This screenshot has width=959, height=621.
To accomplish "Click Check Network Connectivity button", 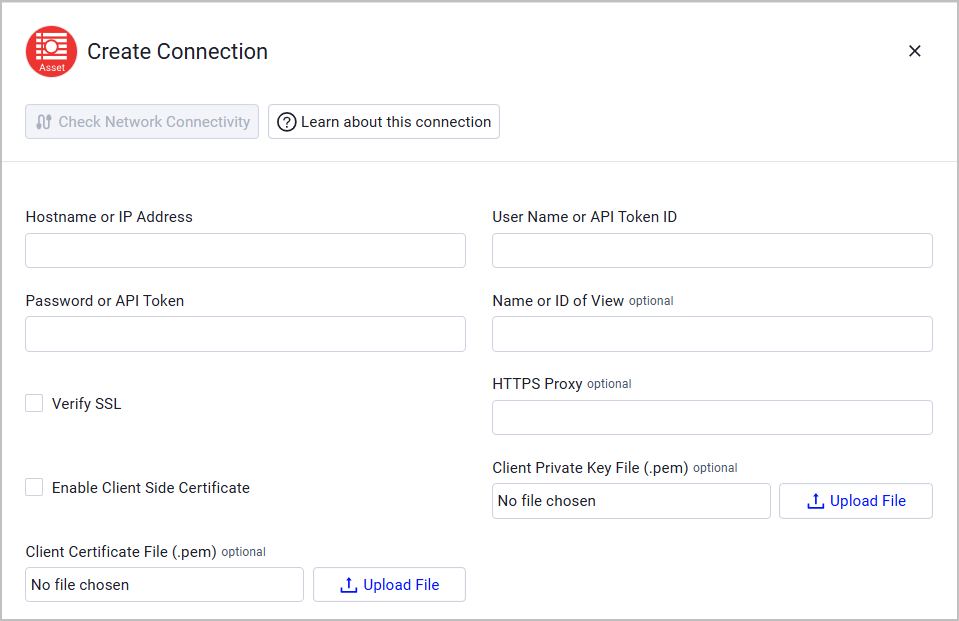I will pyautogui.click(x=142, y=122).
